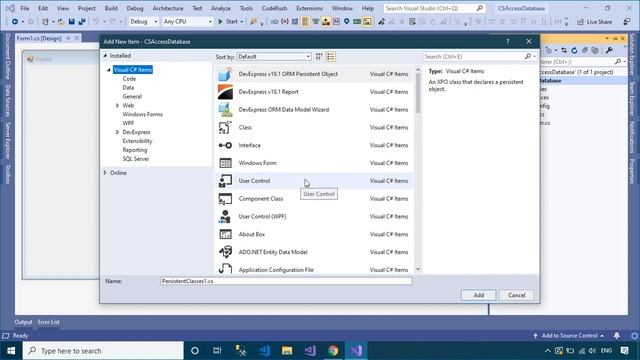Viewport: 640px width, 360px height.
Task: Open the CodeRush menu
Action: point(274,8)
